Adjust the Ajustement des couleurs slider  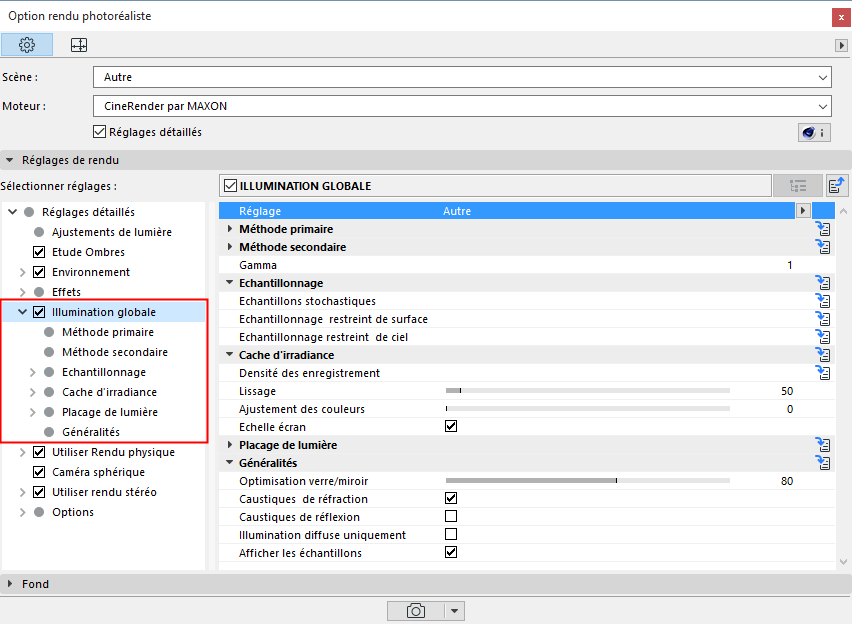point(587,409)
